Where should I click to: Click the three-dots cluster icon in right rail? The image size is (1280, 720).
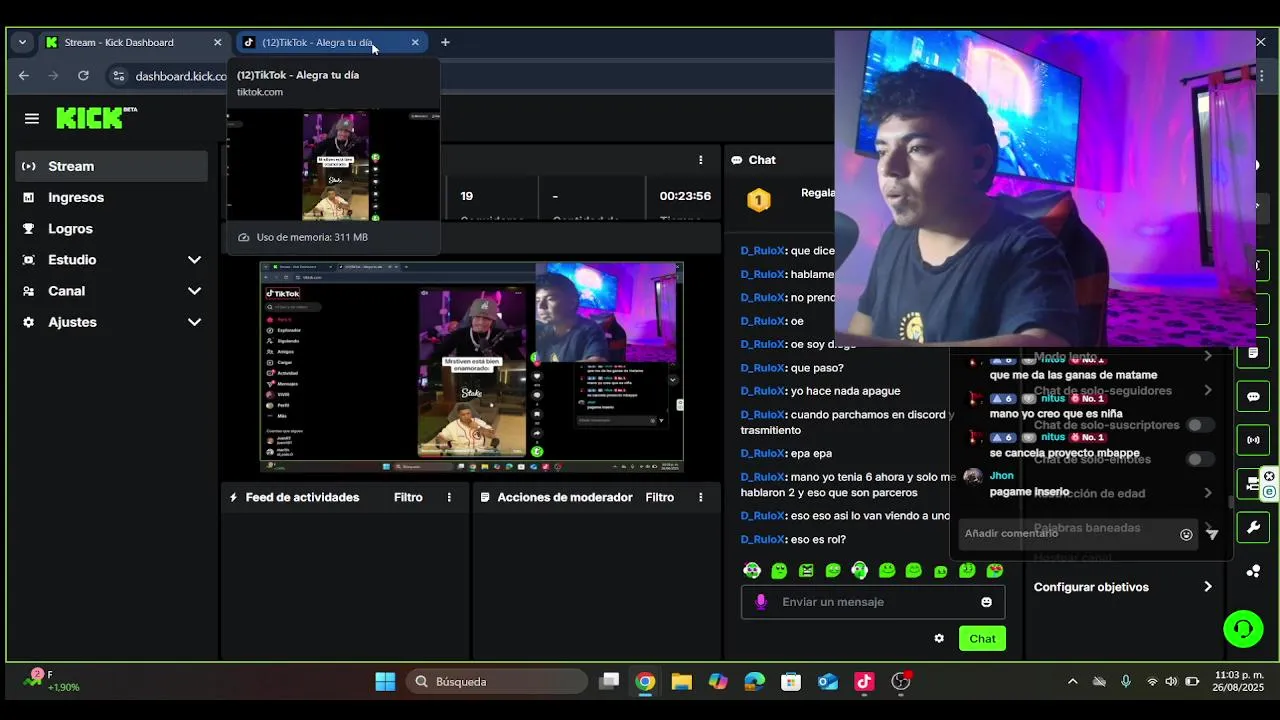click(1253, 571)
